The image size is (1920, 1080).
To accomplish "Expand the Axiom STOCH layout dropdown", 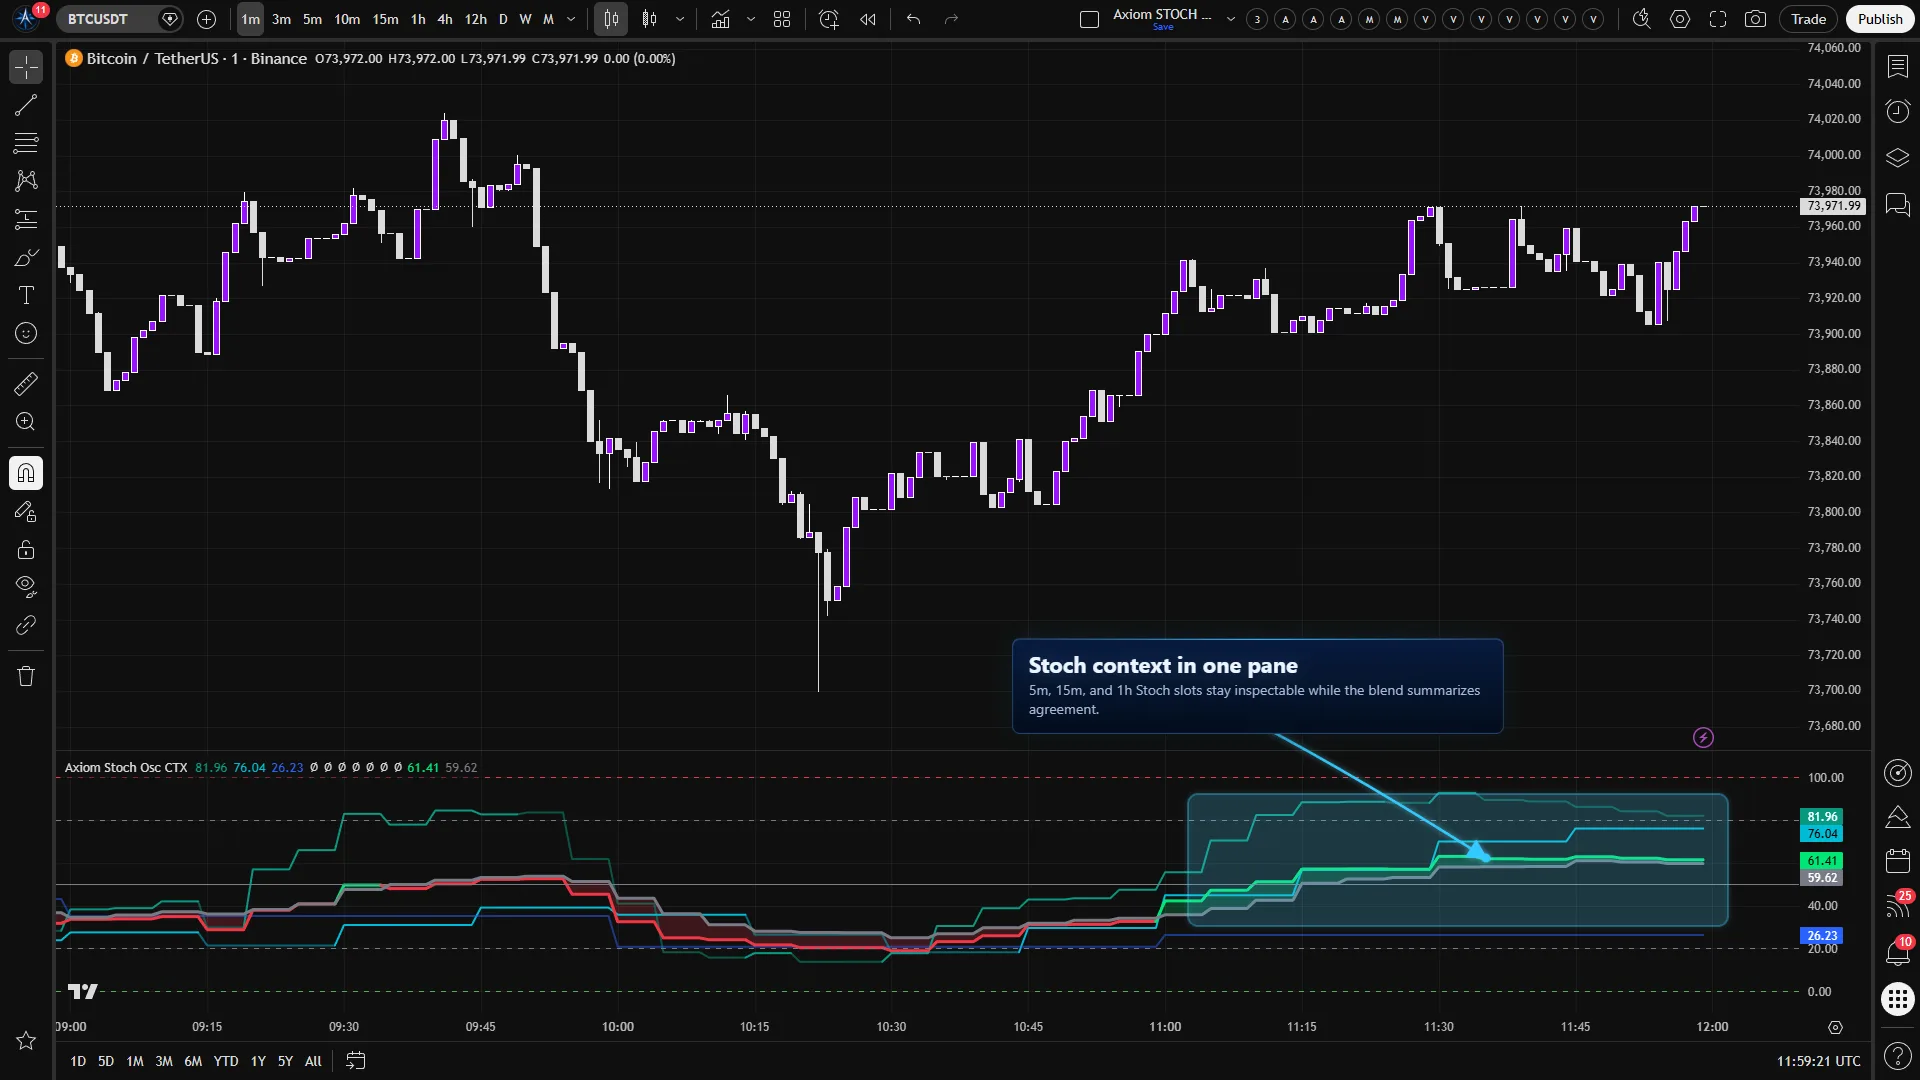I will pyautogui.click(x=1231, y=19).
